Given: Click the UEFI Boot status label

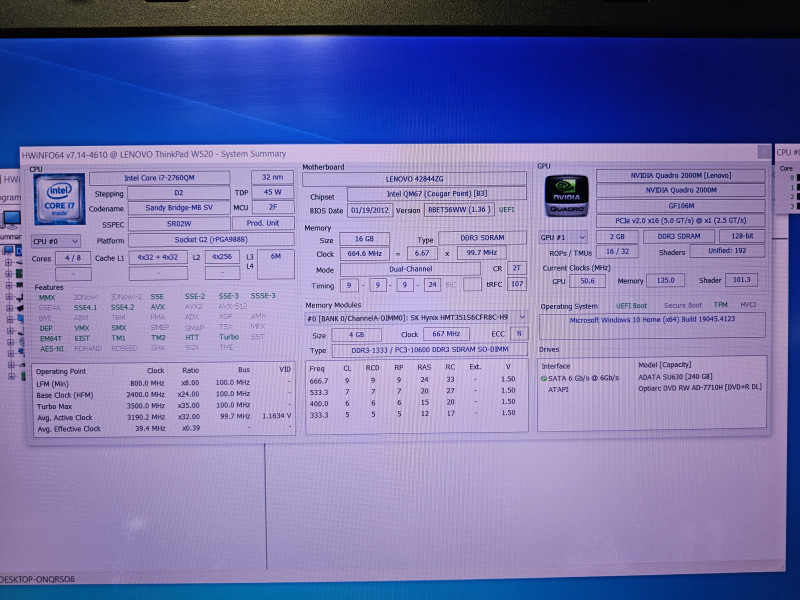Looking at the screenshot, I should (631, 306).
